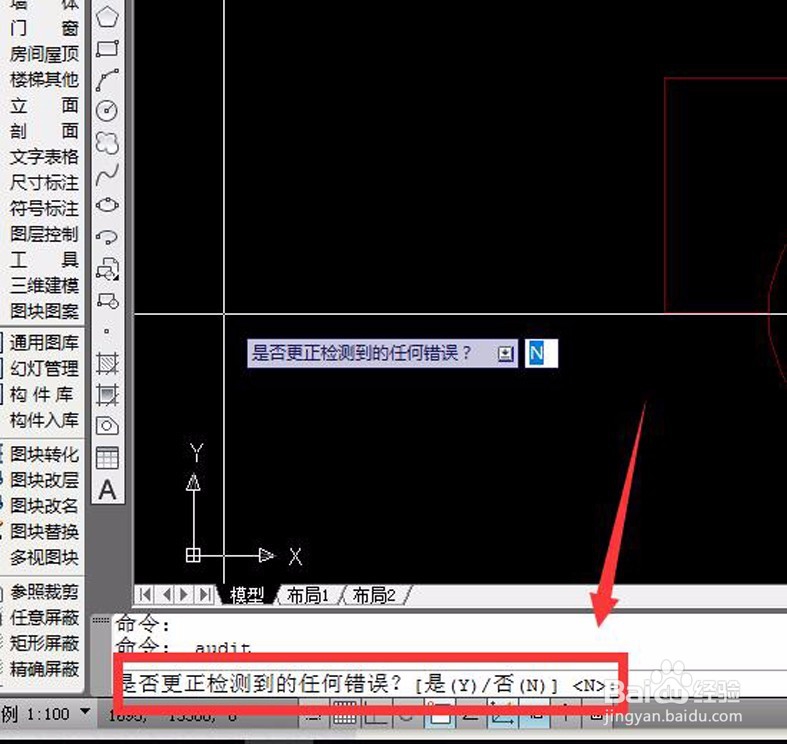Click the Table tool icon
787x744 pixels.
pyautogui.click(x=107, y=458)
